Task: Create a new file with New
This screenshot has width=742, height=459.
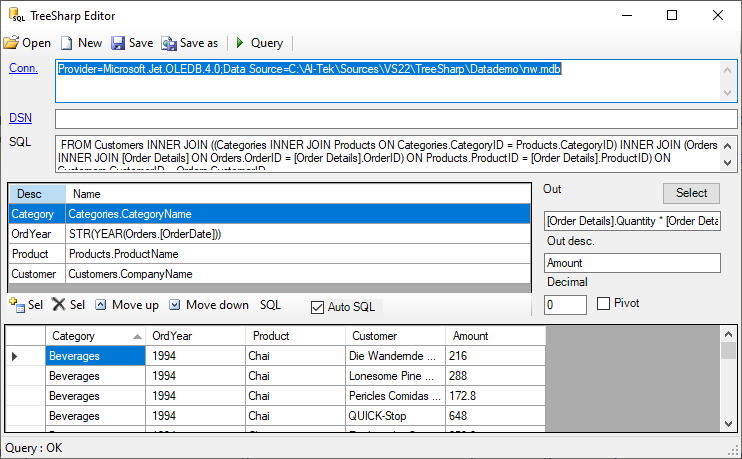Action: click(x=81, y=43)
